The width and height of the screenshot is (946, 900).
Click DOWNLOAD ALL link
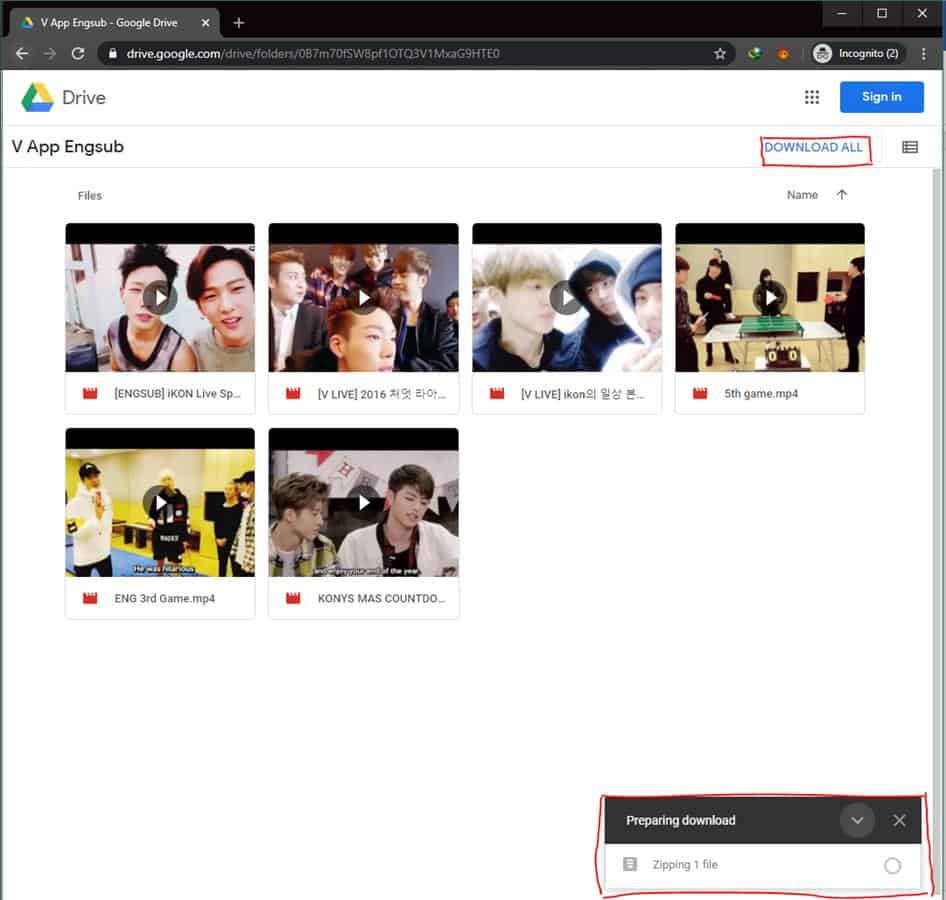tap(813, 147)
